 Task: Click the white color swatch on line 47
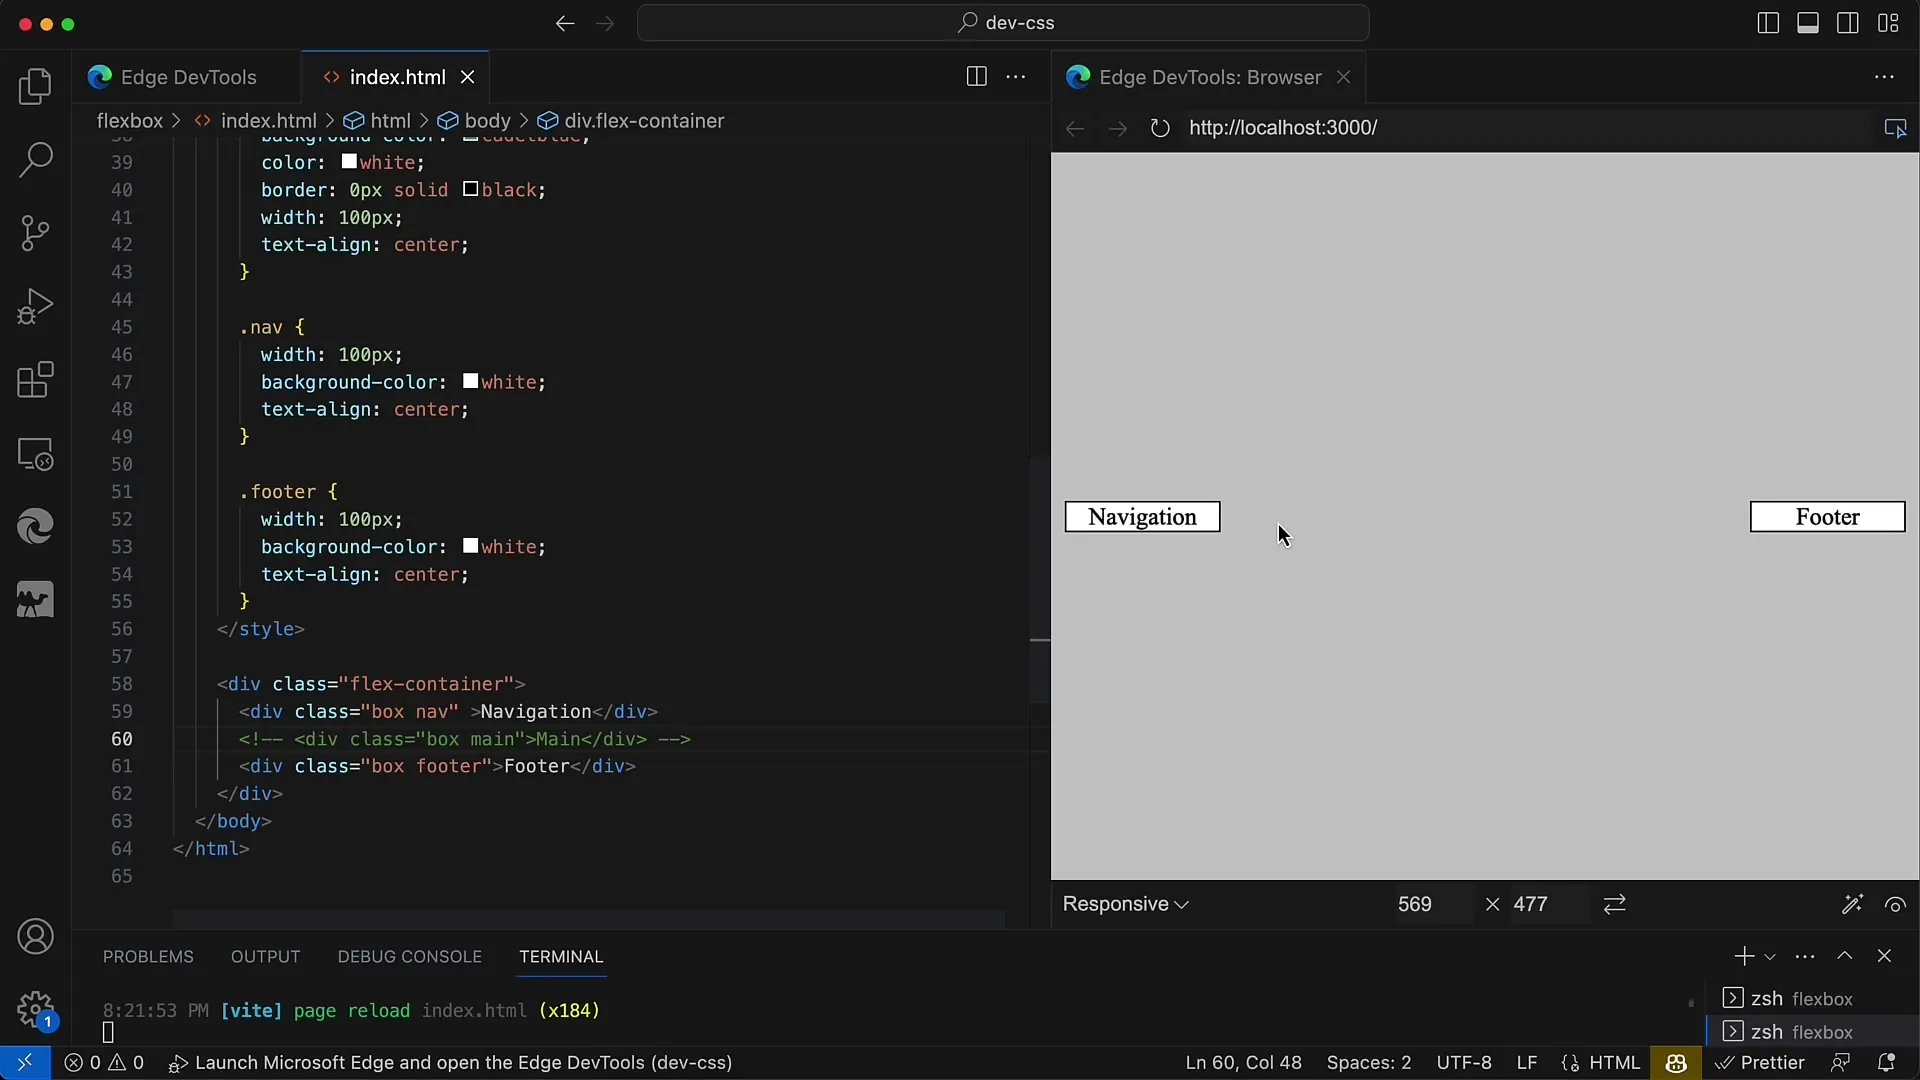[x=469, y=381]
